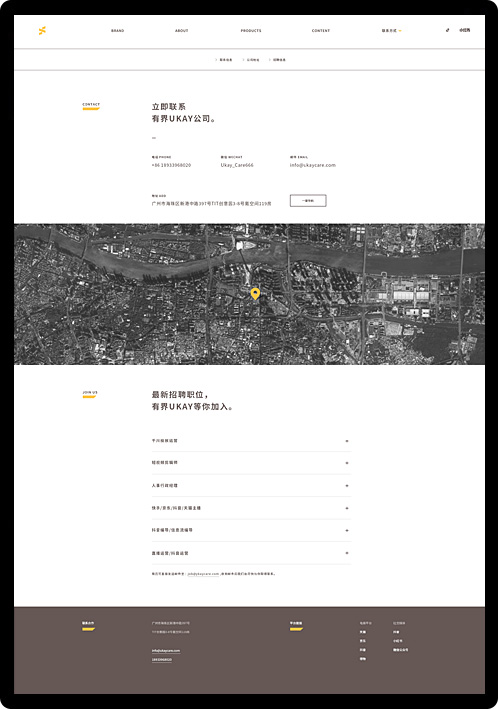This screenshot has height=709, width=498.
Task: Expand the first job listing plus icon
Action: (347, 441)
